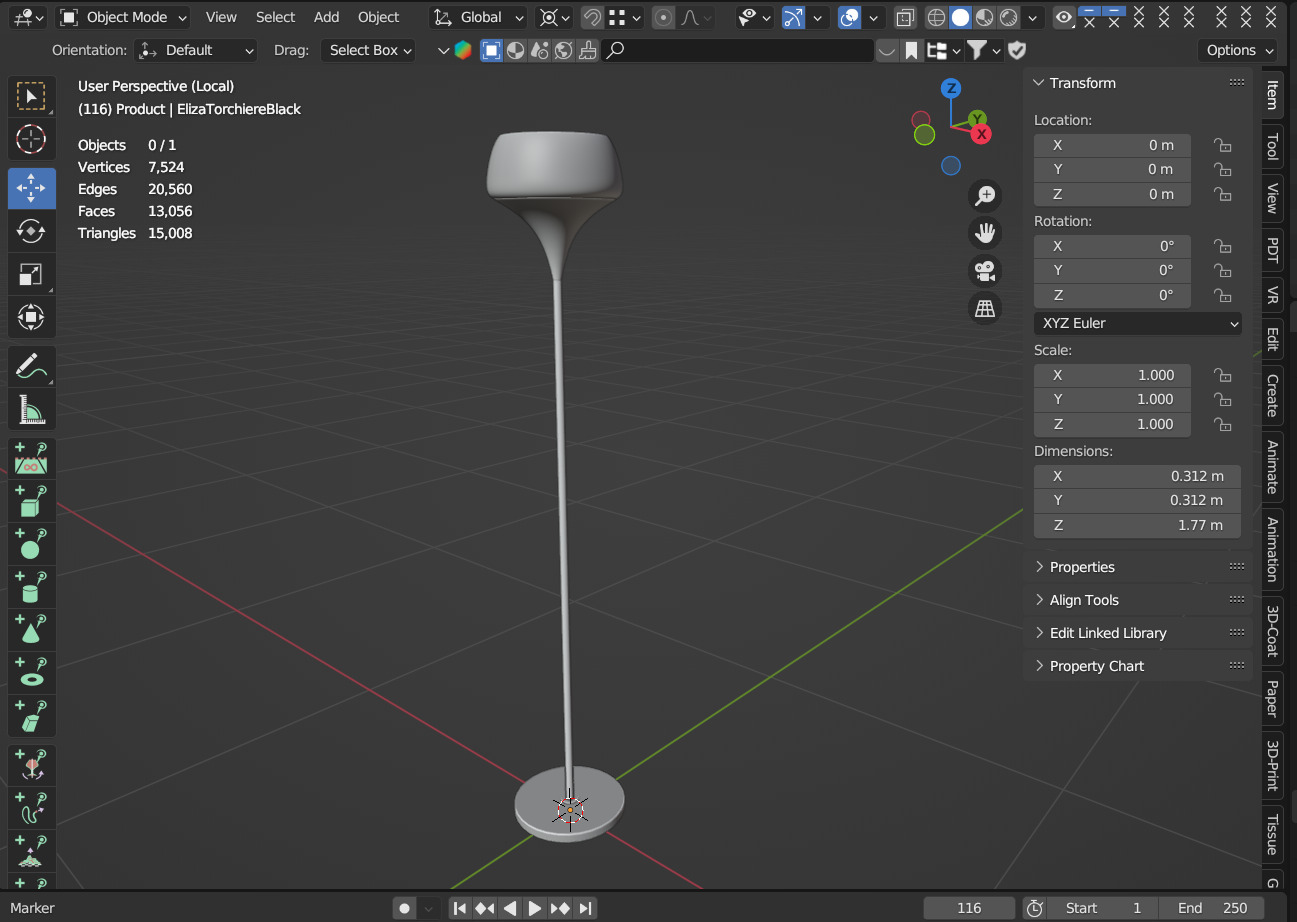Toggle lock for Scale Y
Image resolution: width=1297 pixels, height=922 pixels.
click(1222, 399)
